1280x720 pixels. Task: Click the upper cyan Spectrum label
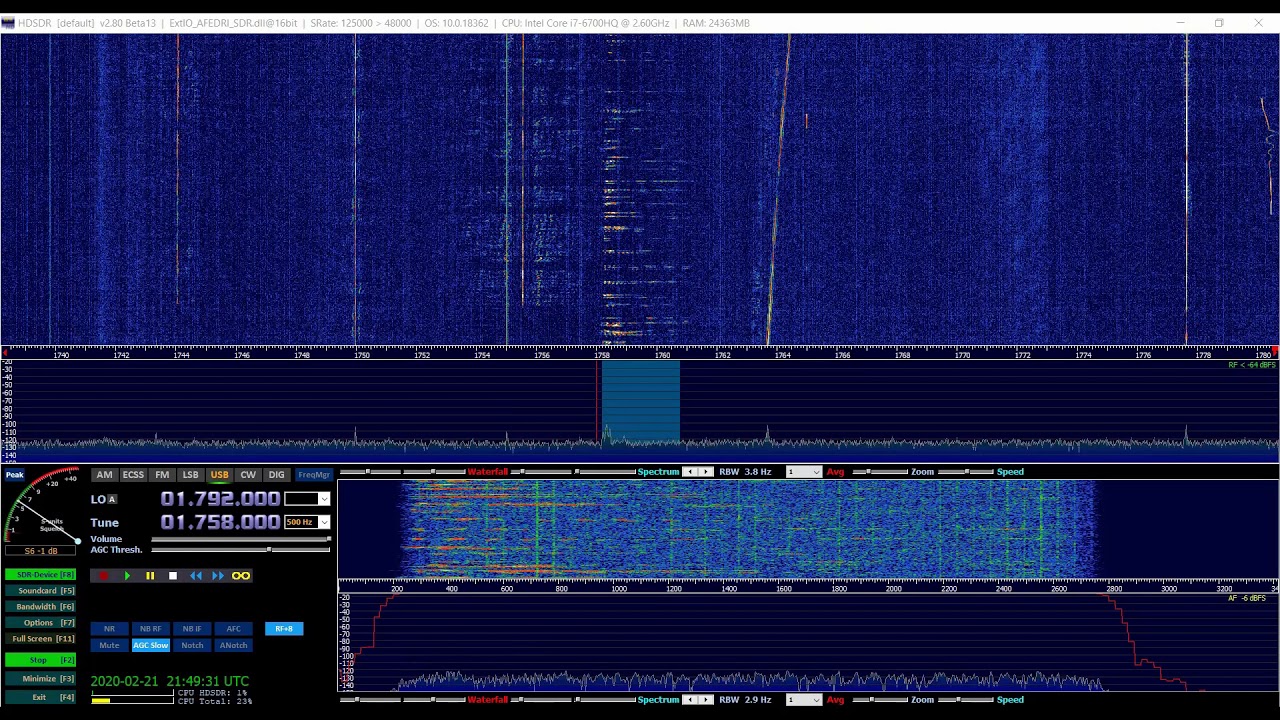[x=658, y=472]
